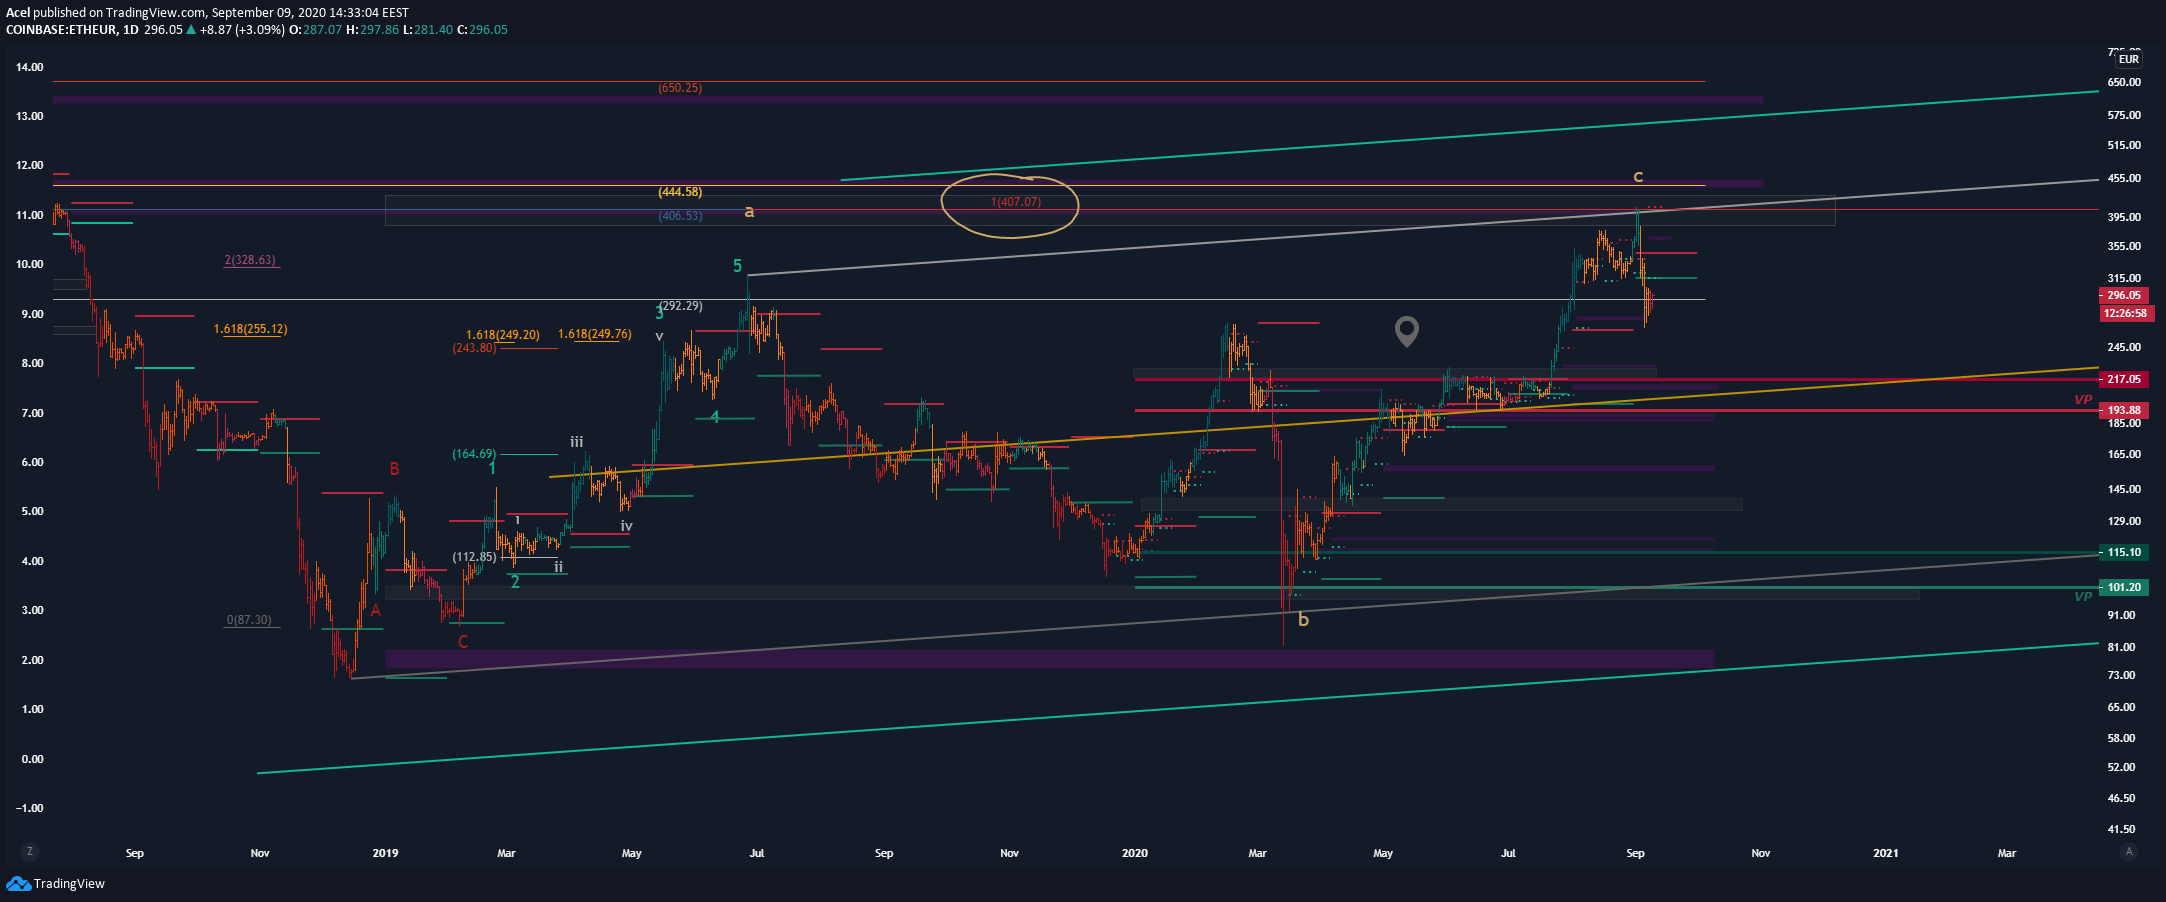This screenshot has width=2166, height=902.
Task: Select the 193.88 red price level label
Action: (x=2124, y=410)
